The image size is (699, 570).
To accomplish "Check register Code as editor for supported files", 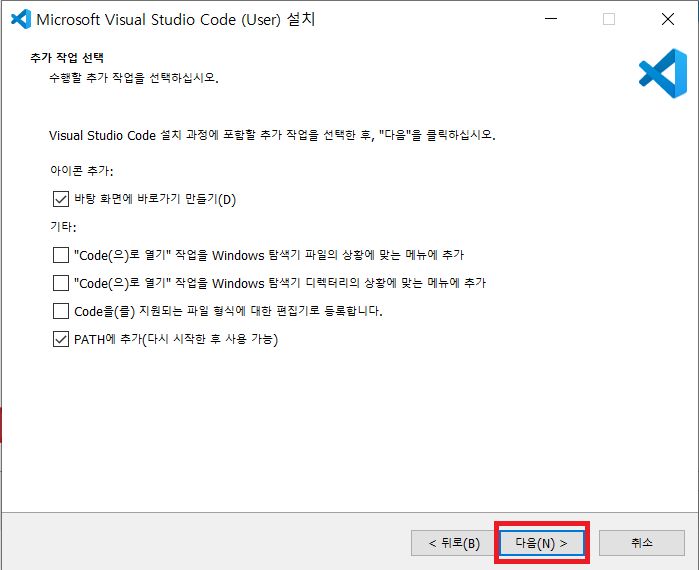I will [61, 311].
